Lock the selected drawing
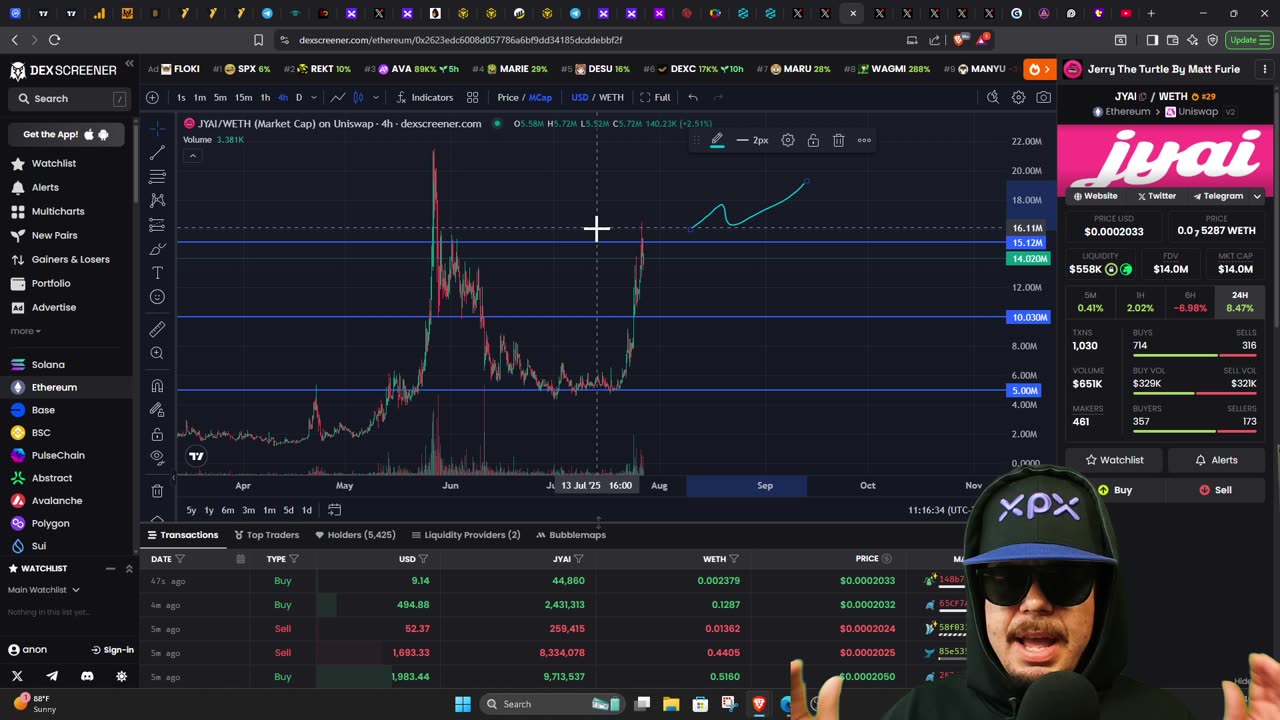The image size is (1280, 720). tap(813, 140)
